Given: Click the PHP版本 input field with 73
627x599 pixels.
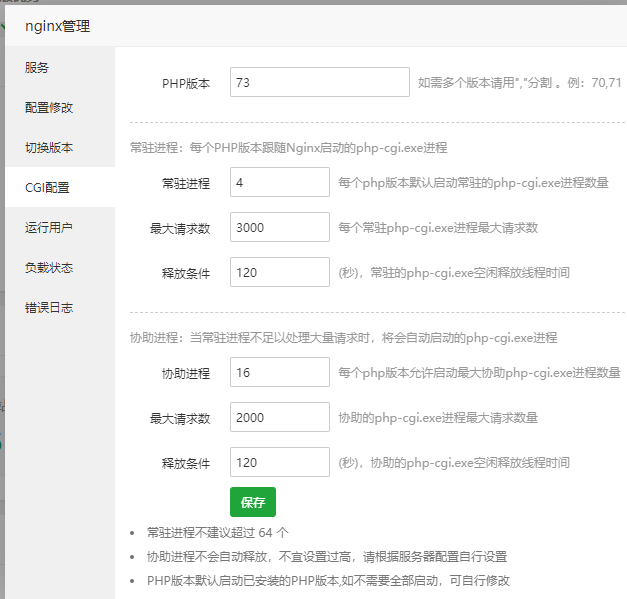Looking at the screenshot, I should [x=319, y=82].
